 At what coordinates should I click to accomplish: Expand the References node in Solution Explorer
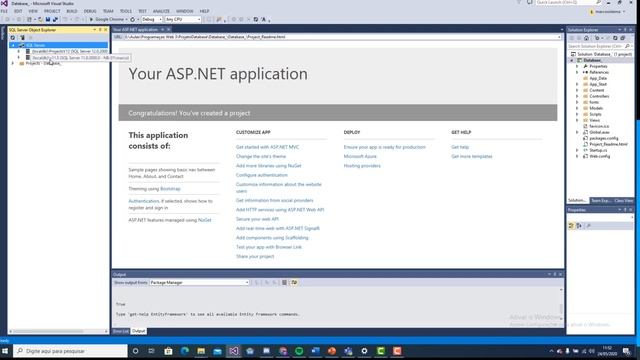(x=577, y=72)
